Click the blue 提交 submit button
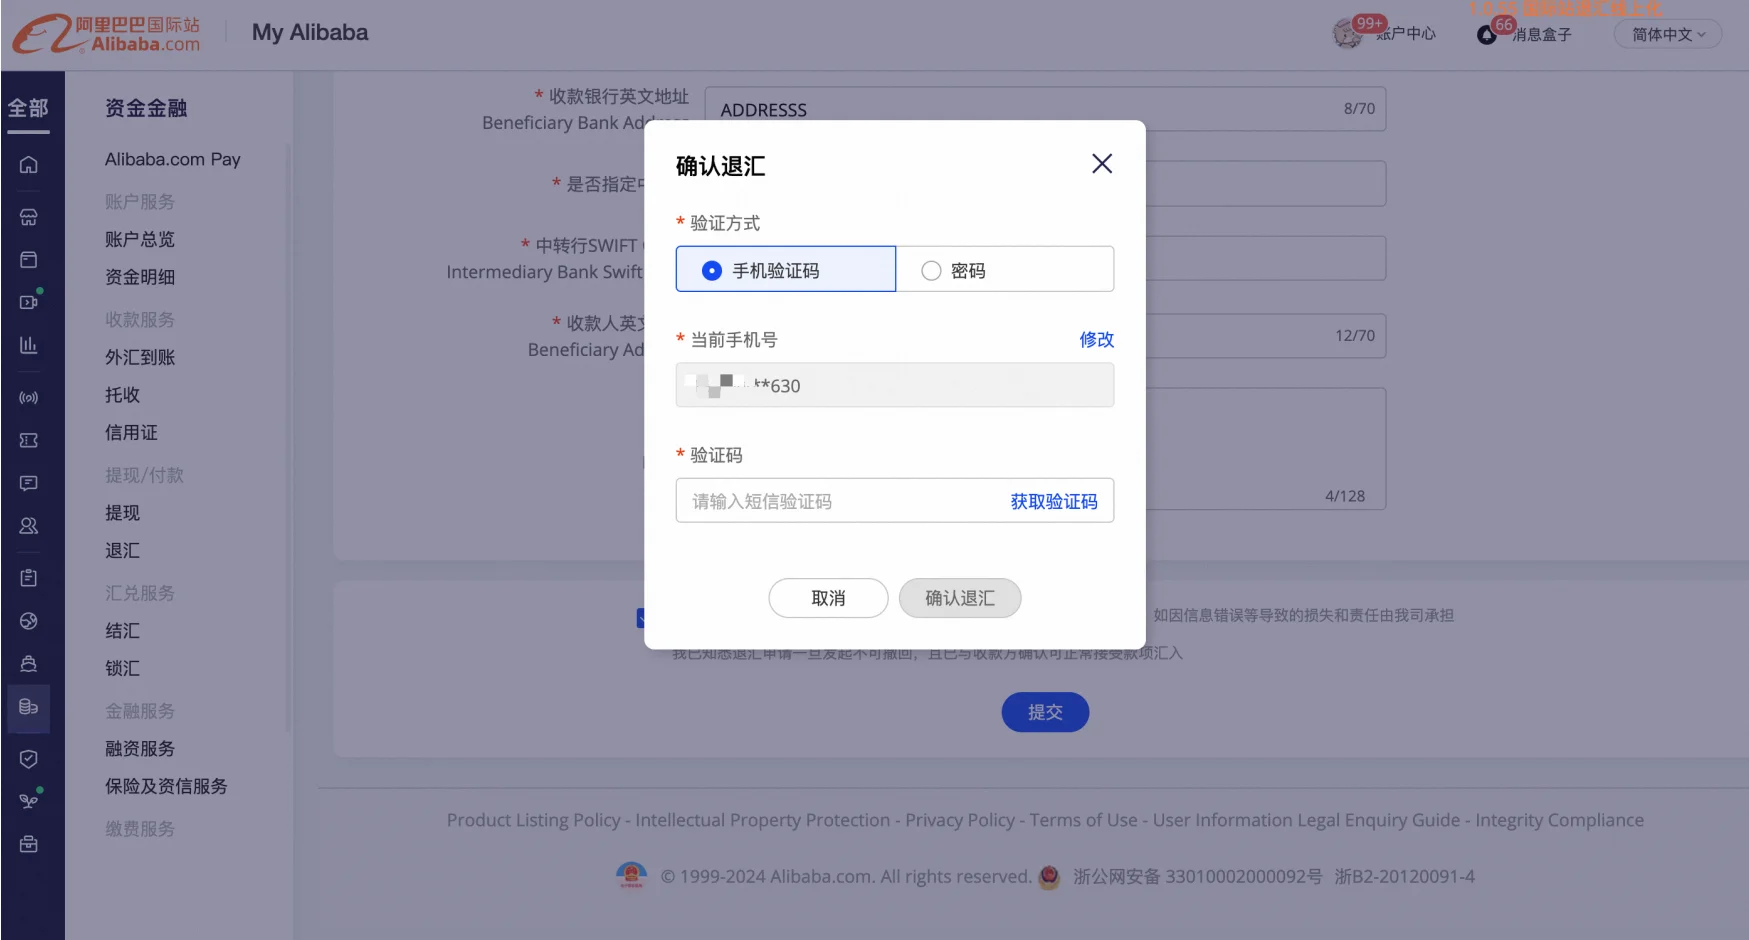Screen dimensions: 1749x940 (1045, 712)
